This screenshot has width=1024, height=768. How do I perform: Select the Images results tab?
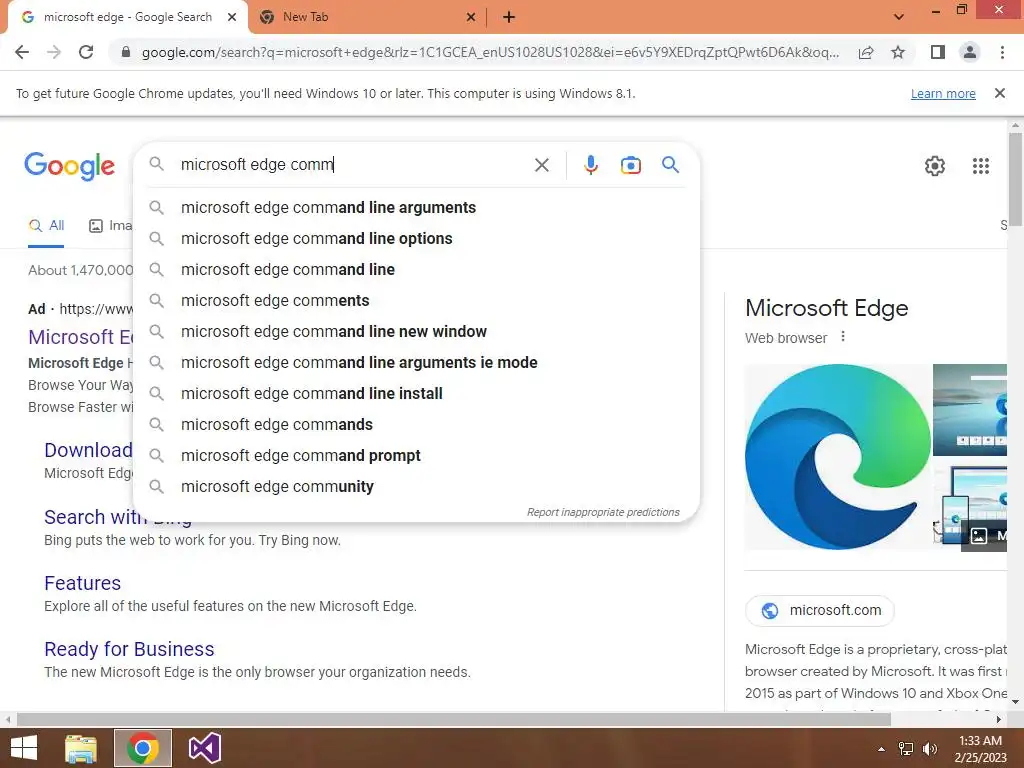[111, 226]
